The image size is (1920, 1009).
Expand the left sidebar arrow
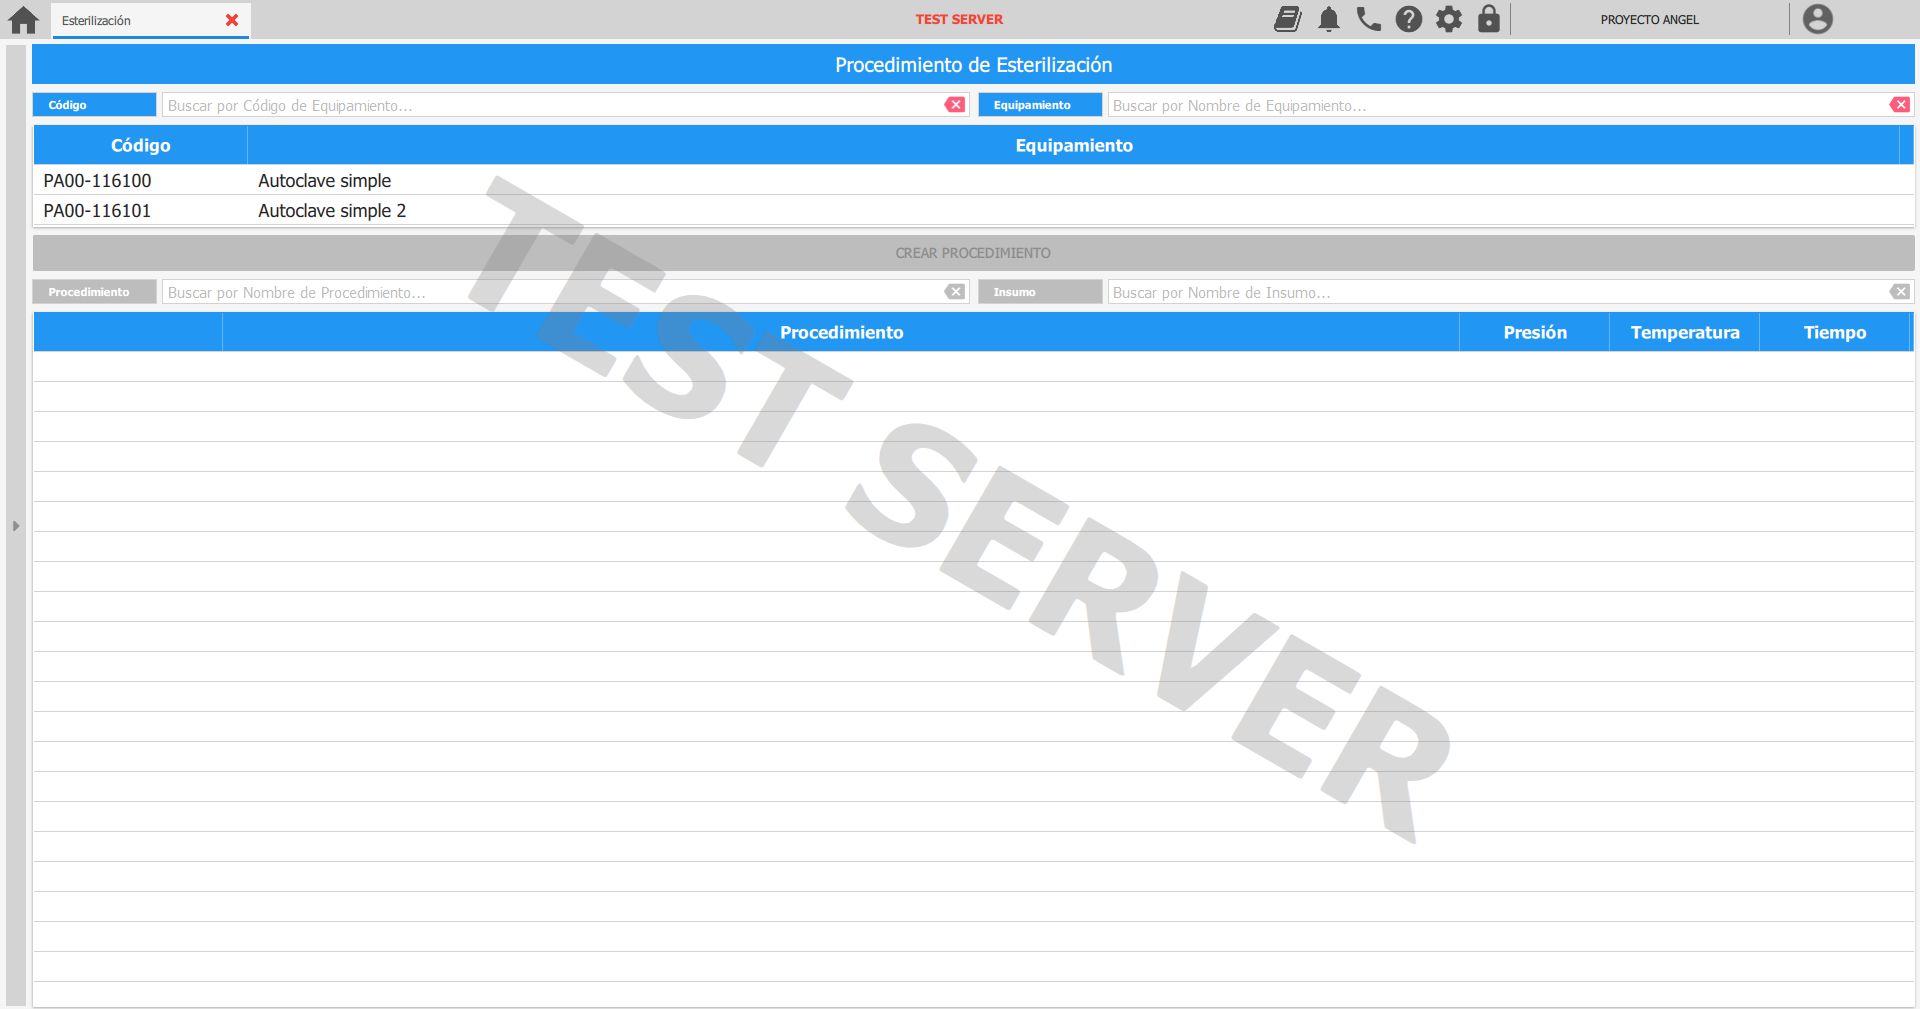[x=15, y=526]
